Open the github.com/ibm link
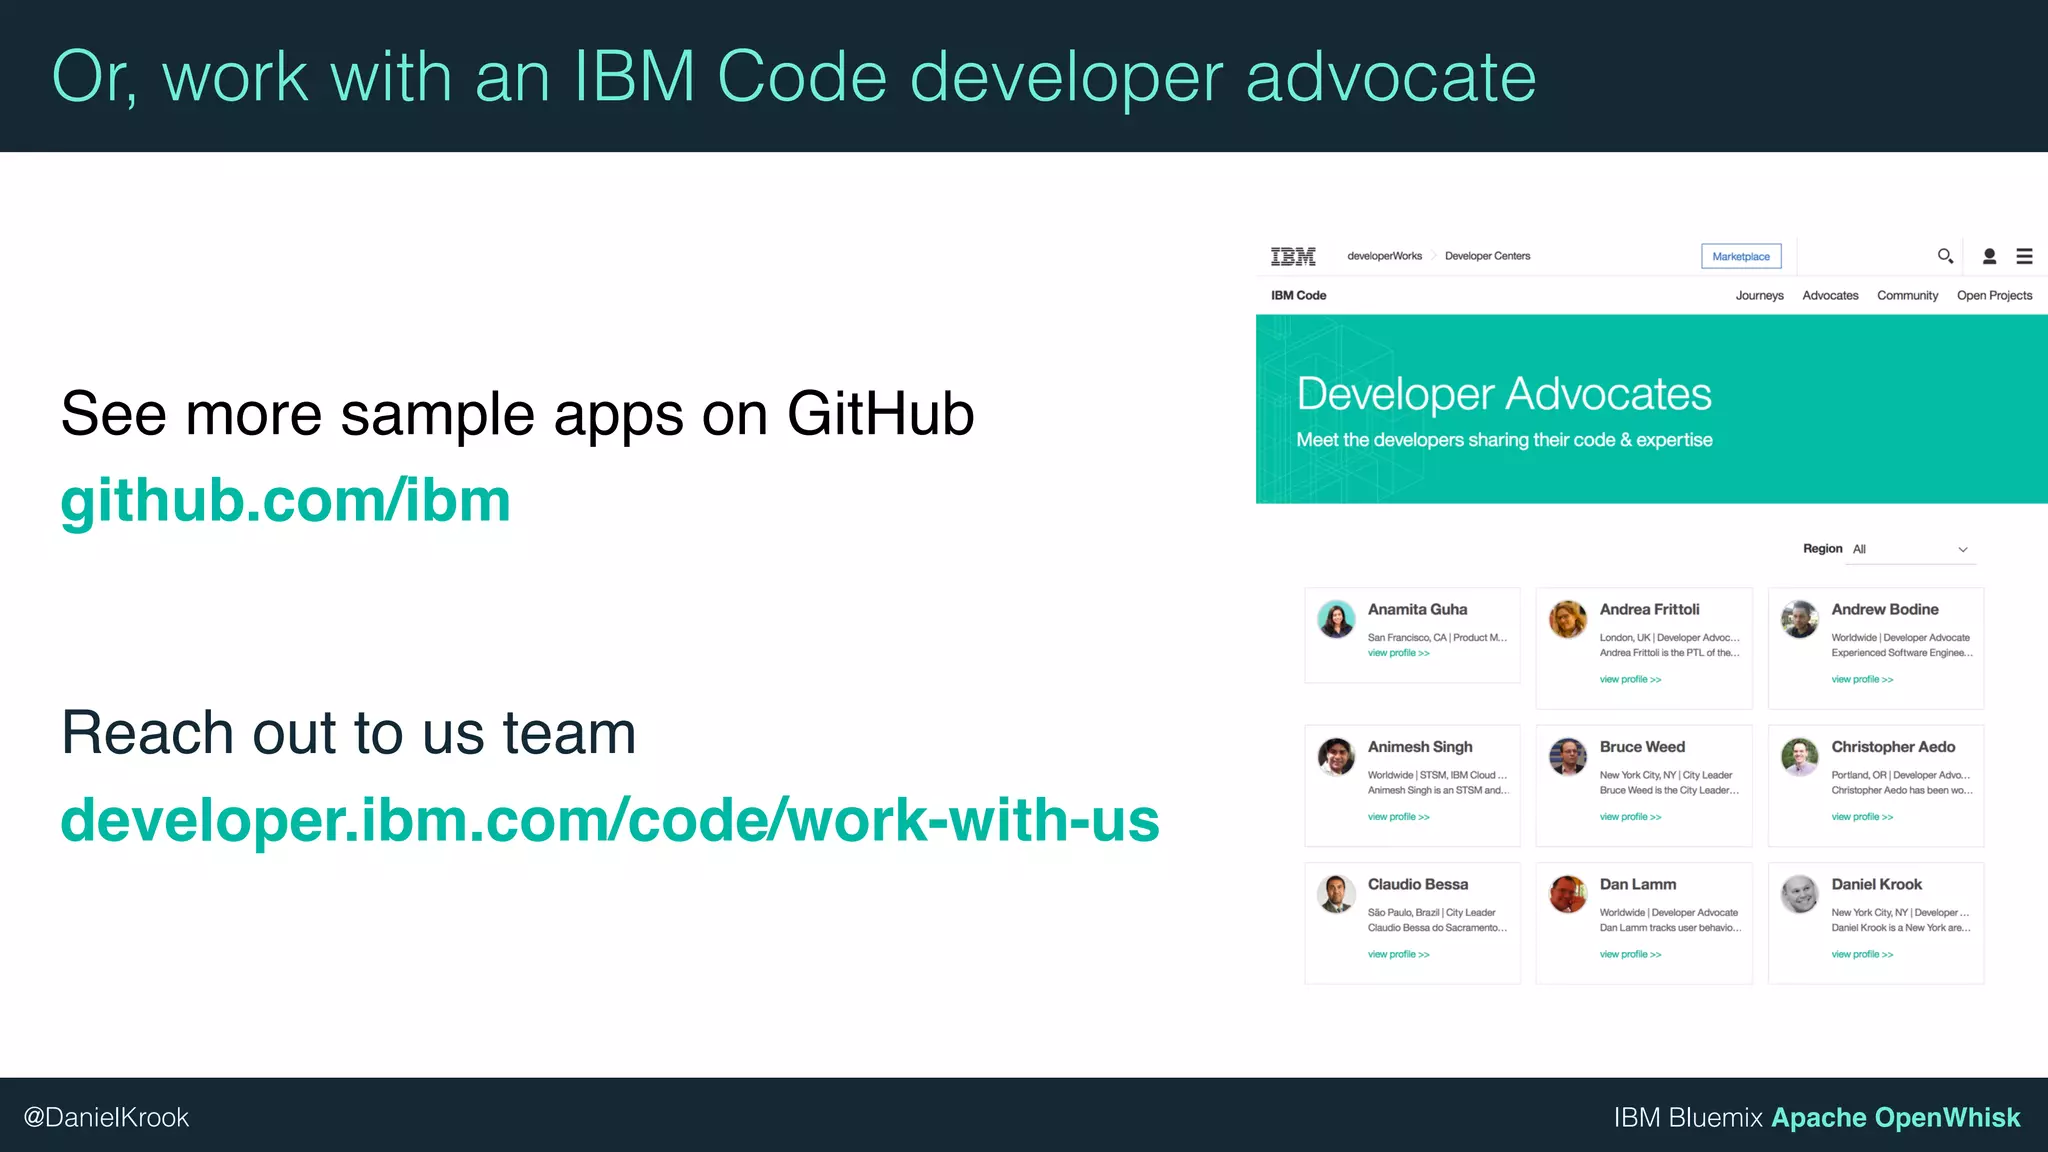2048x1152 pixels. [285, 500]
